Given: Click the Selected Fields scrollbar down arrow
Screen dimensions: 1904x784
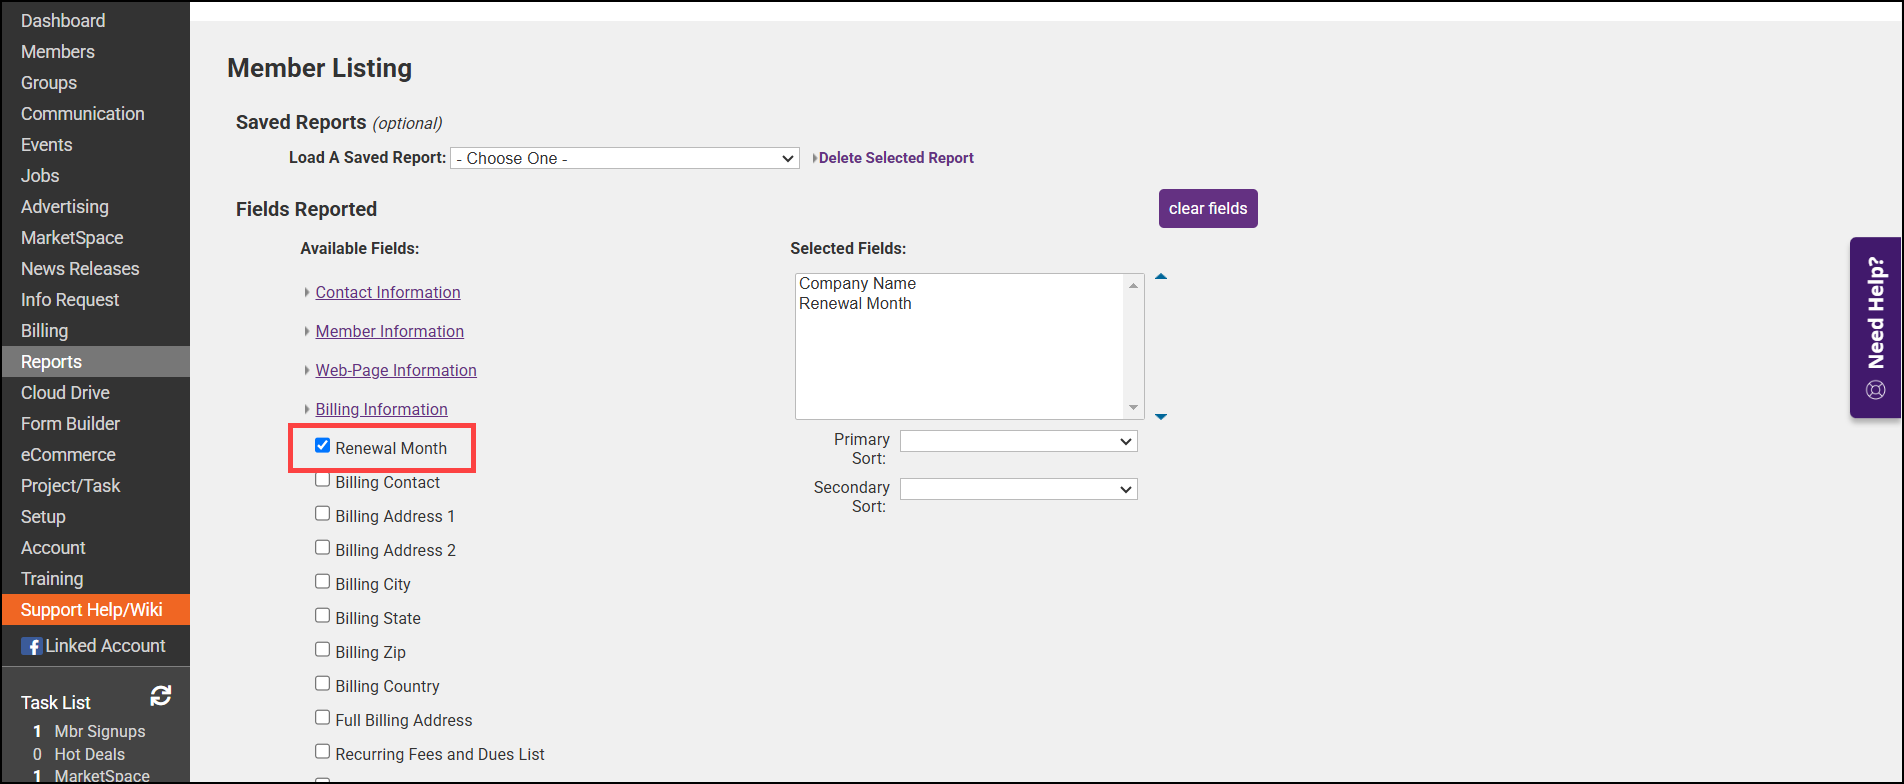Looking at the screenshot, I should [1133, 407].
